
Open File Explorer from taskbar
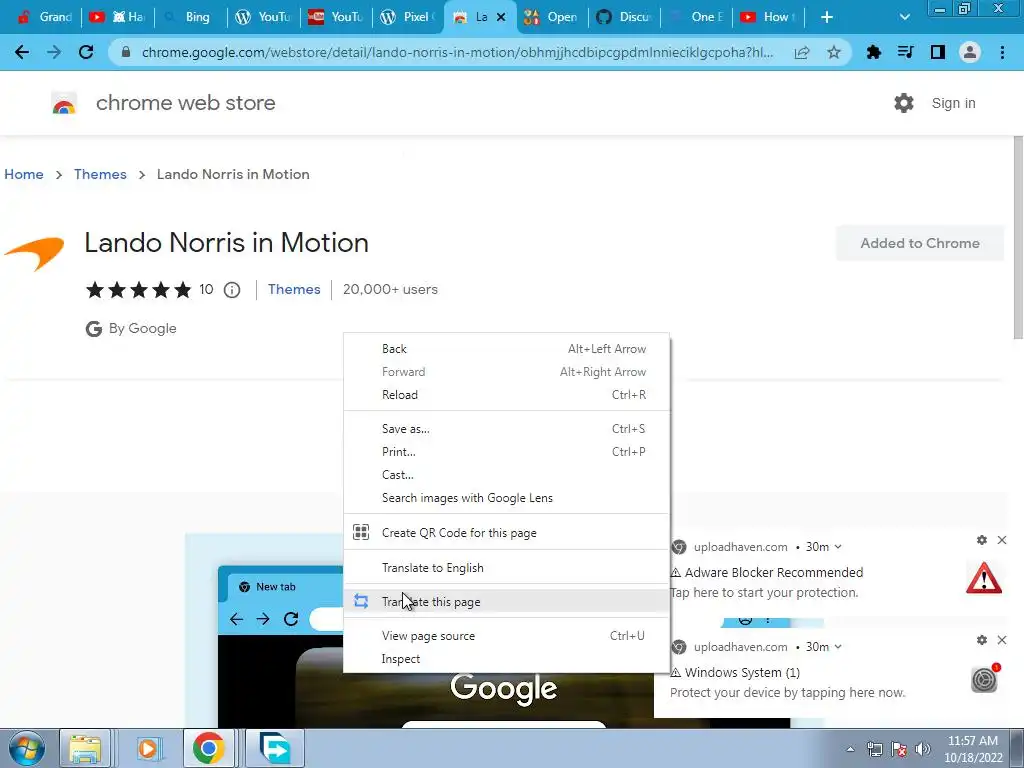[85, 748]
